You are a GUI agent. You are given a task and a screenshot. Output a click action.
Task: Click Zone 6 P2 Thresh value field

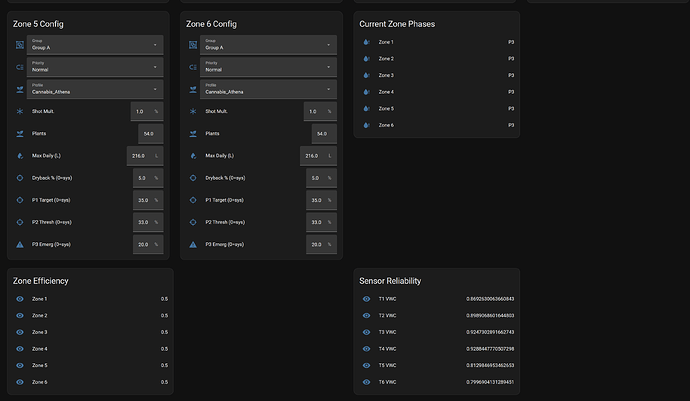tap(321, 222)
